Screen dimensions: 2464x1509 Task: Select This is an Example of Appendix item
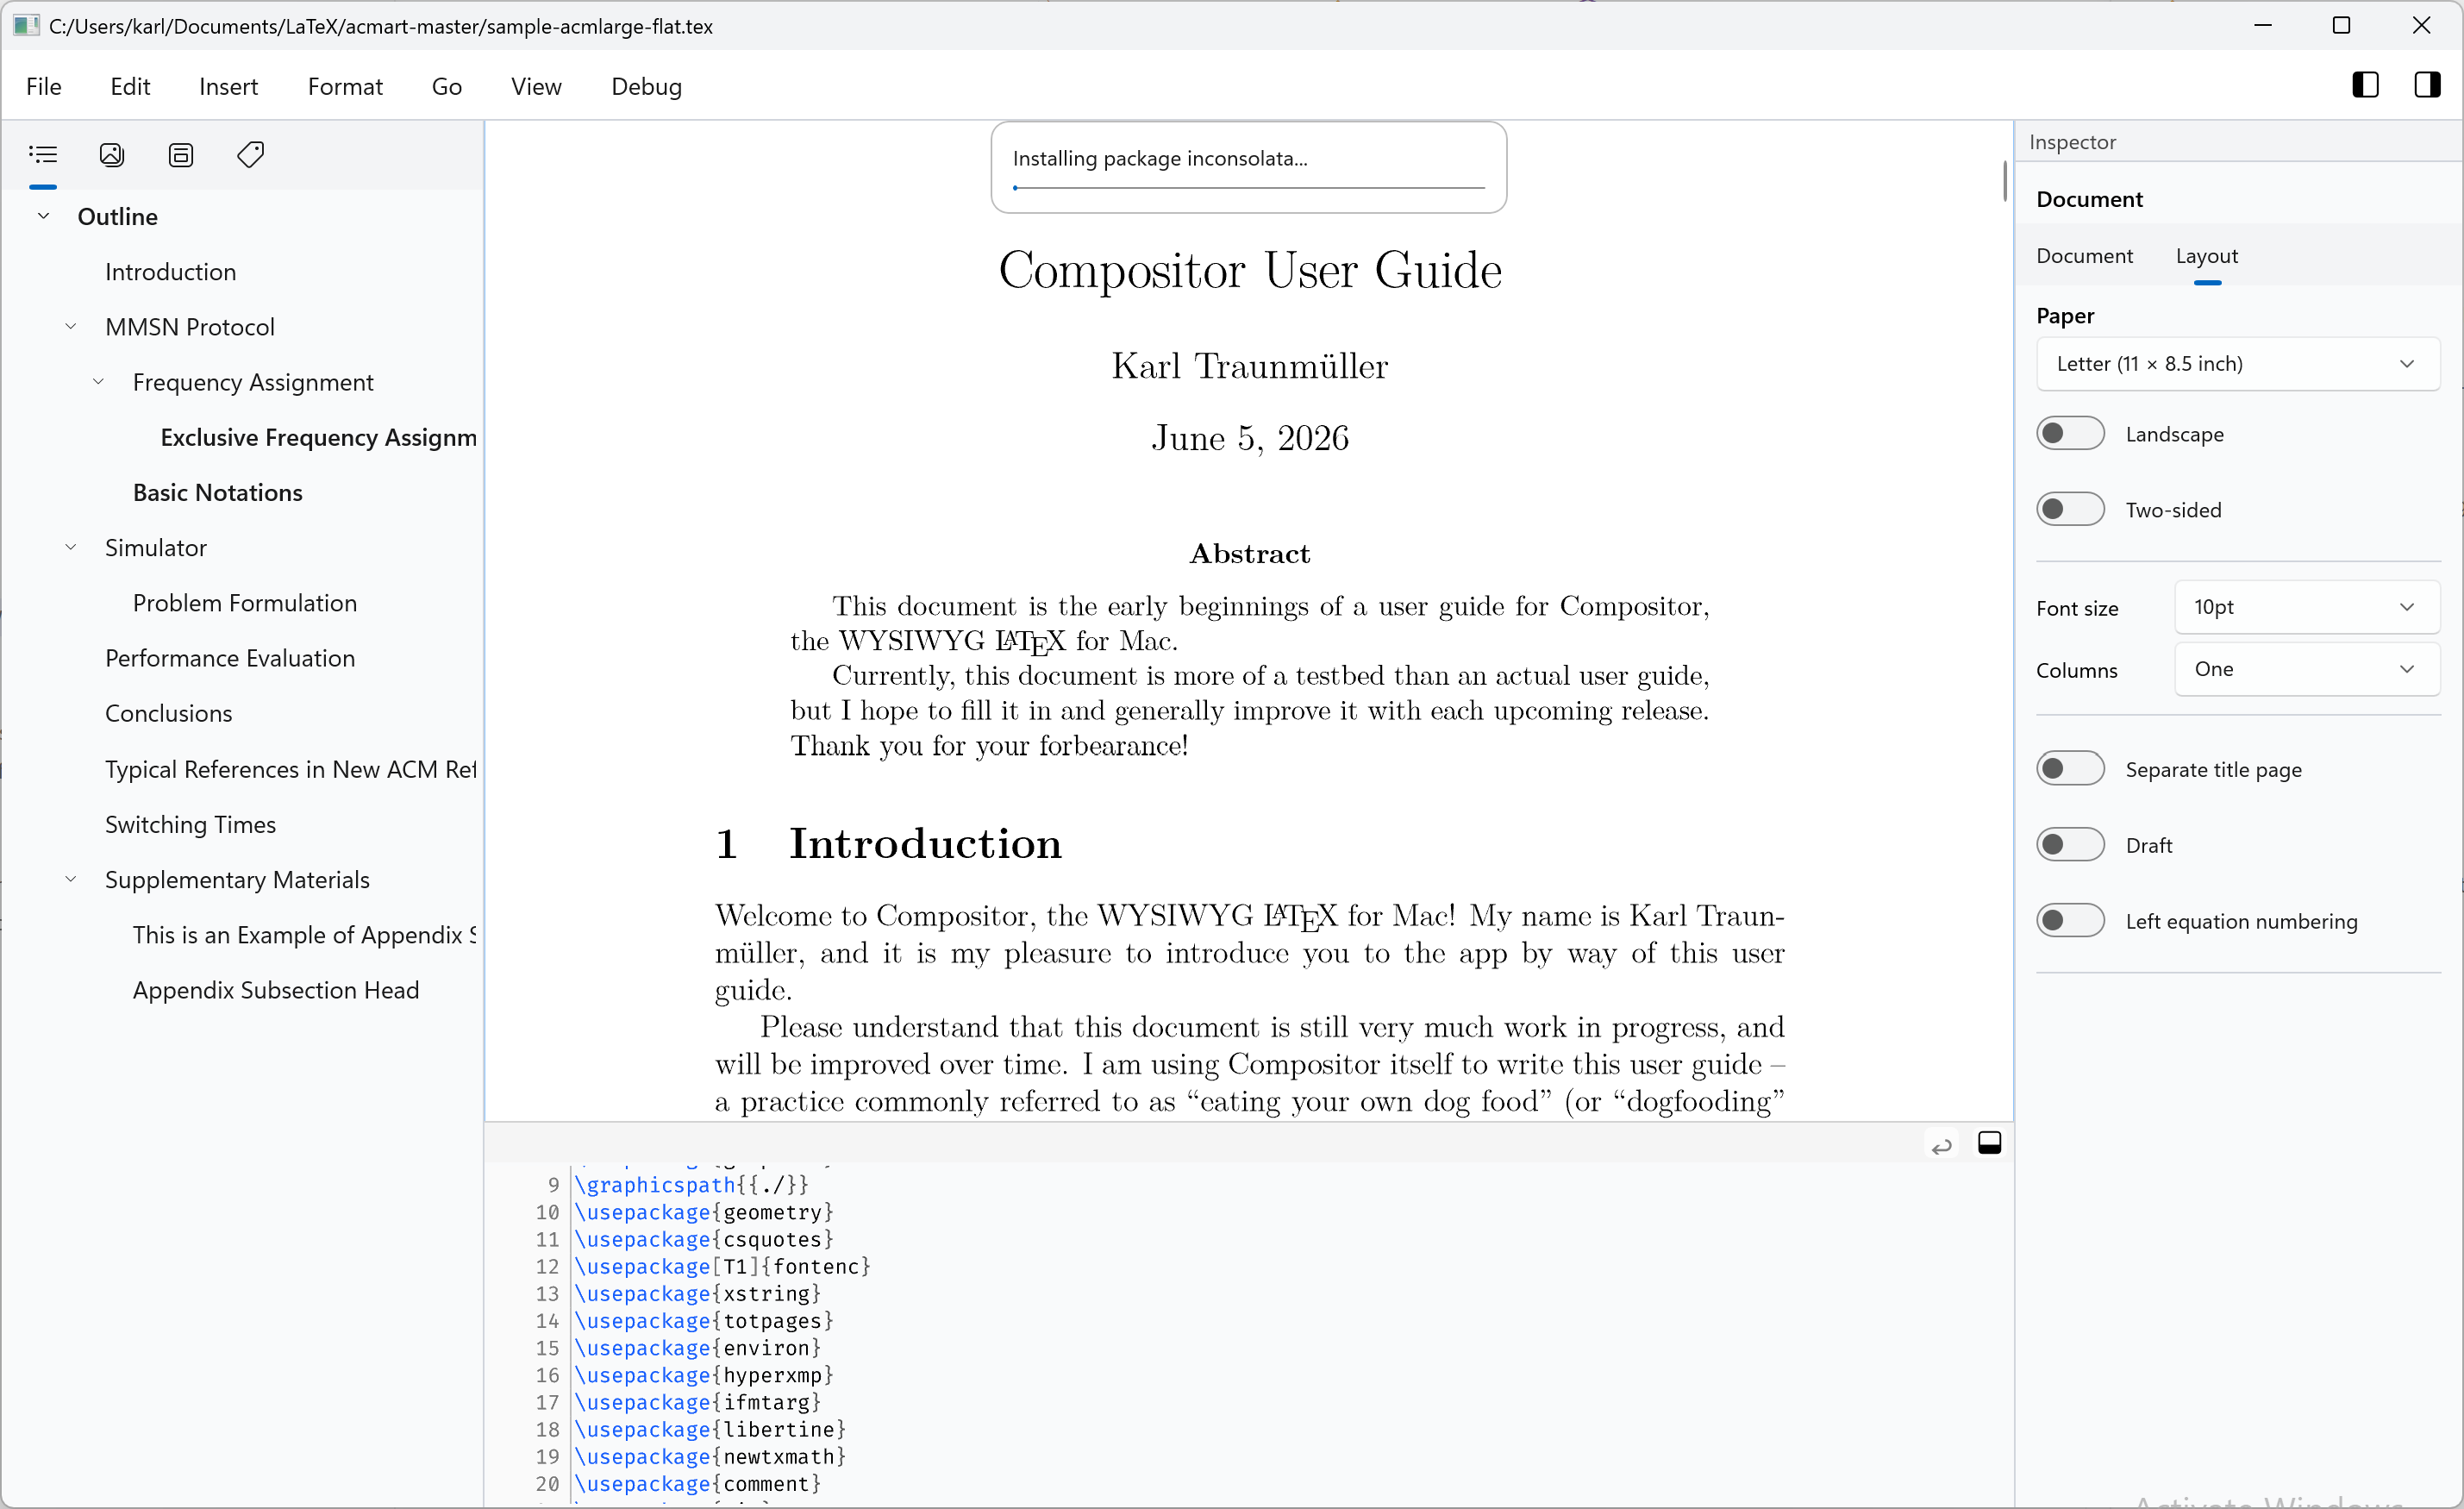[304, 934]
